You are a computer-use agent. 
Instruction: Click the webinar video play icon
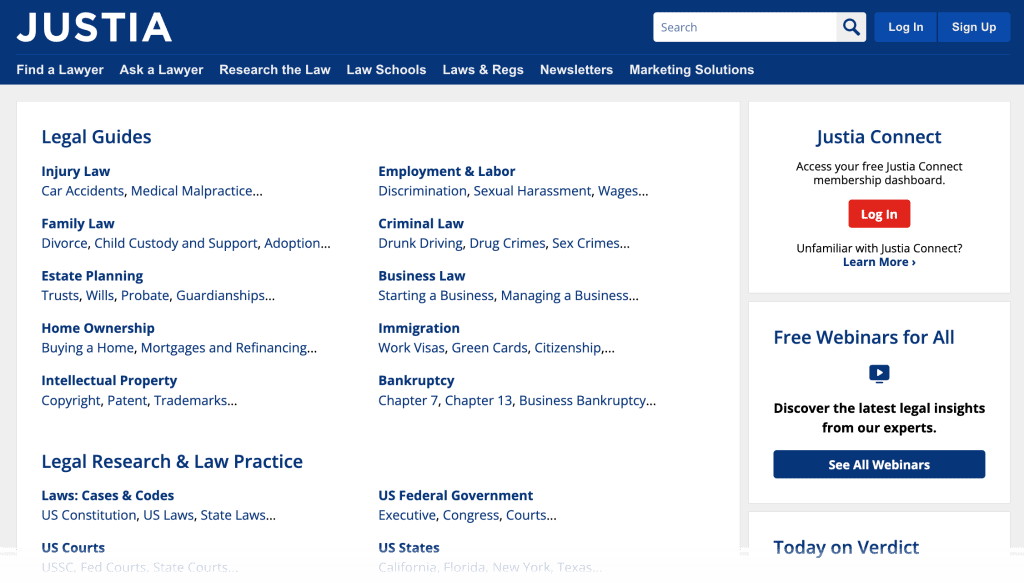(x=879, y=373)
